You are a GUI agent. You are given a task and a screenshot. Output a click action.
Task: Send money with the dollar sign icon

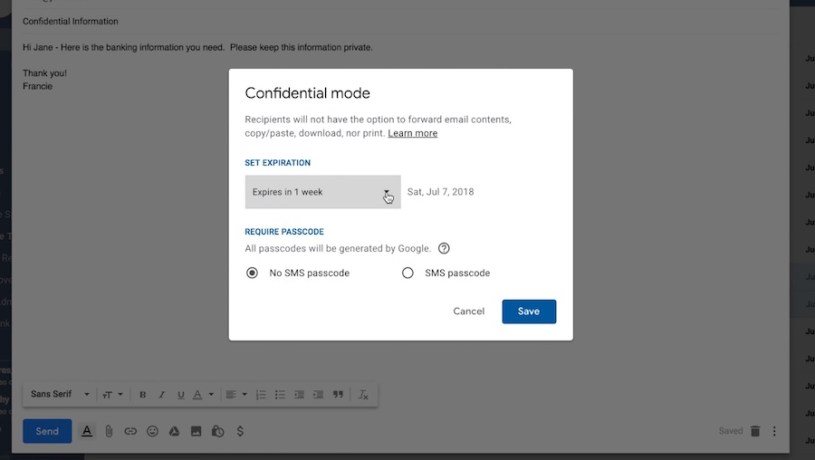click(240, 431)
